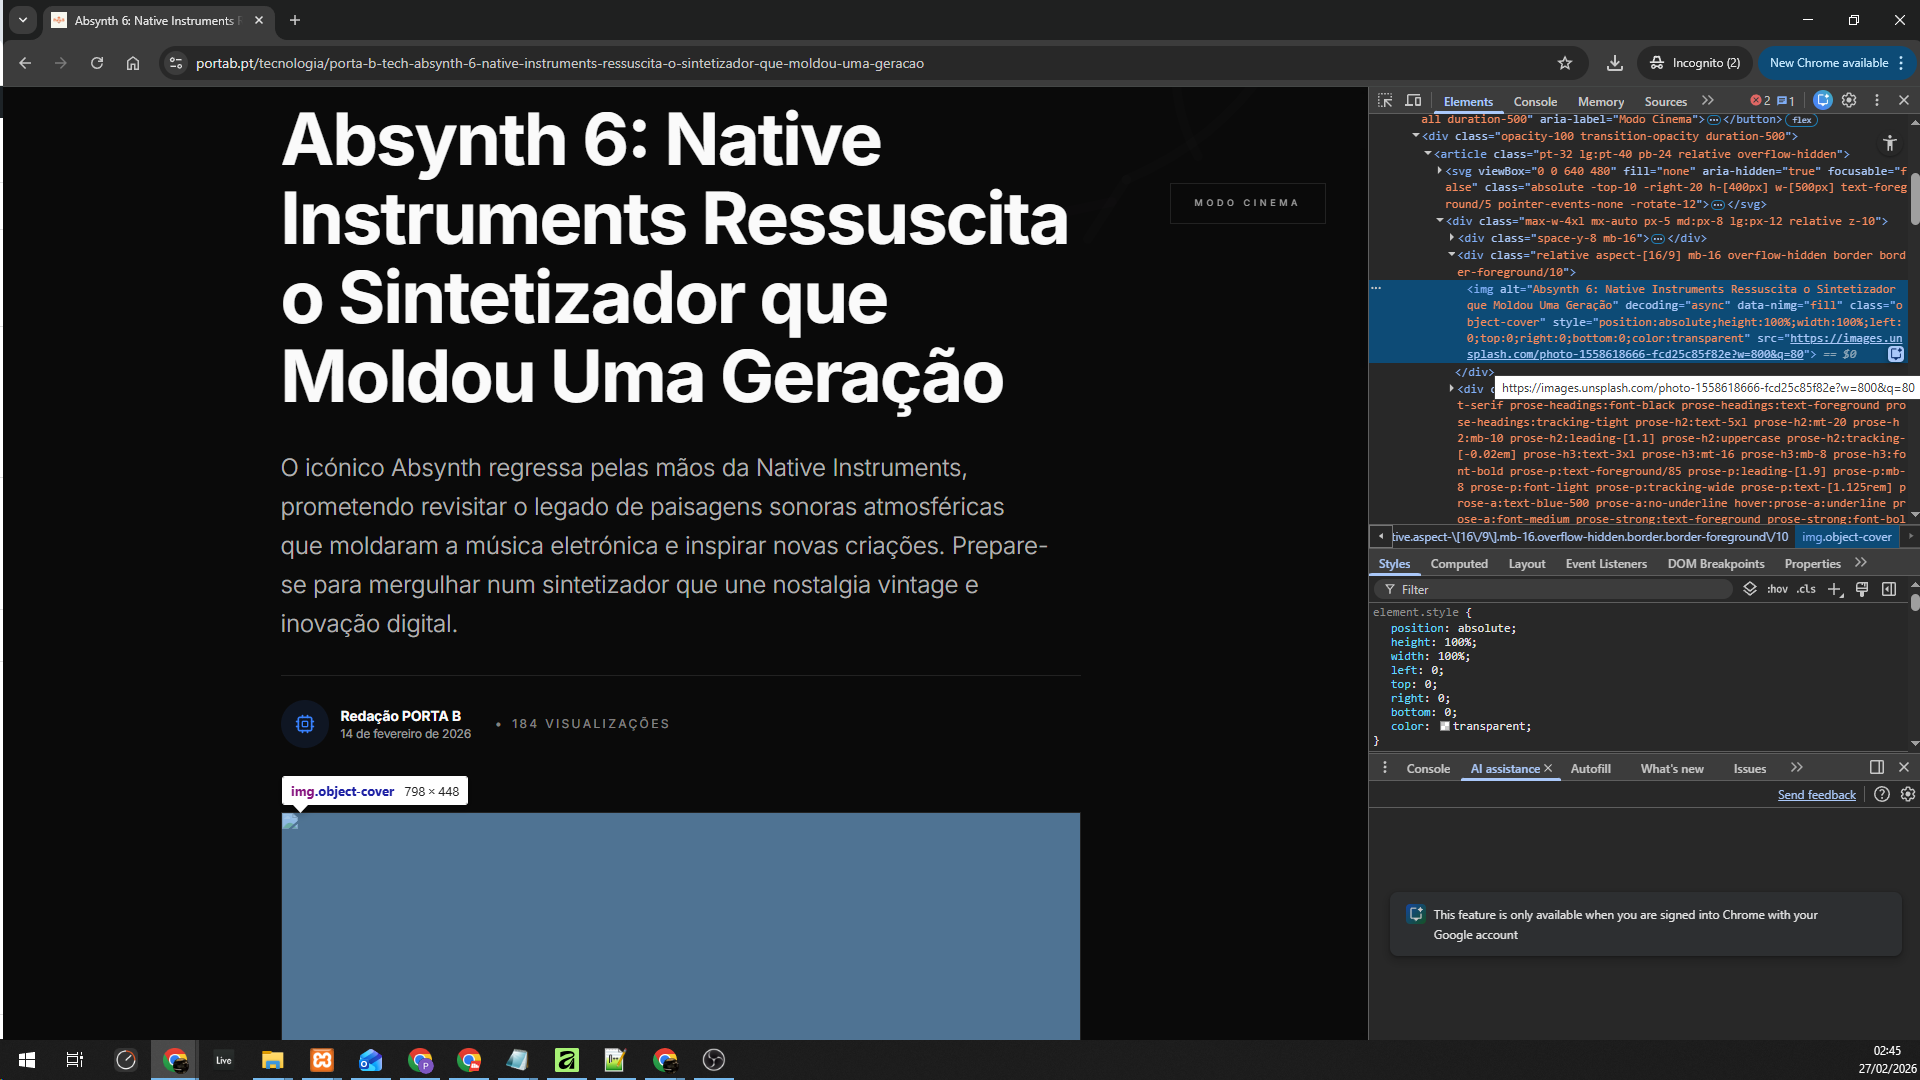Viewport: 1920px width, 1080px height.
Task: Open the What's new drawer tab
Action: click(x=1672, y=769)
